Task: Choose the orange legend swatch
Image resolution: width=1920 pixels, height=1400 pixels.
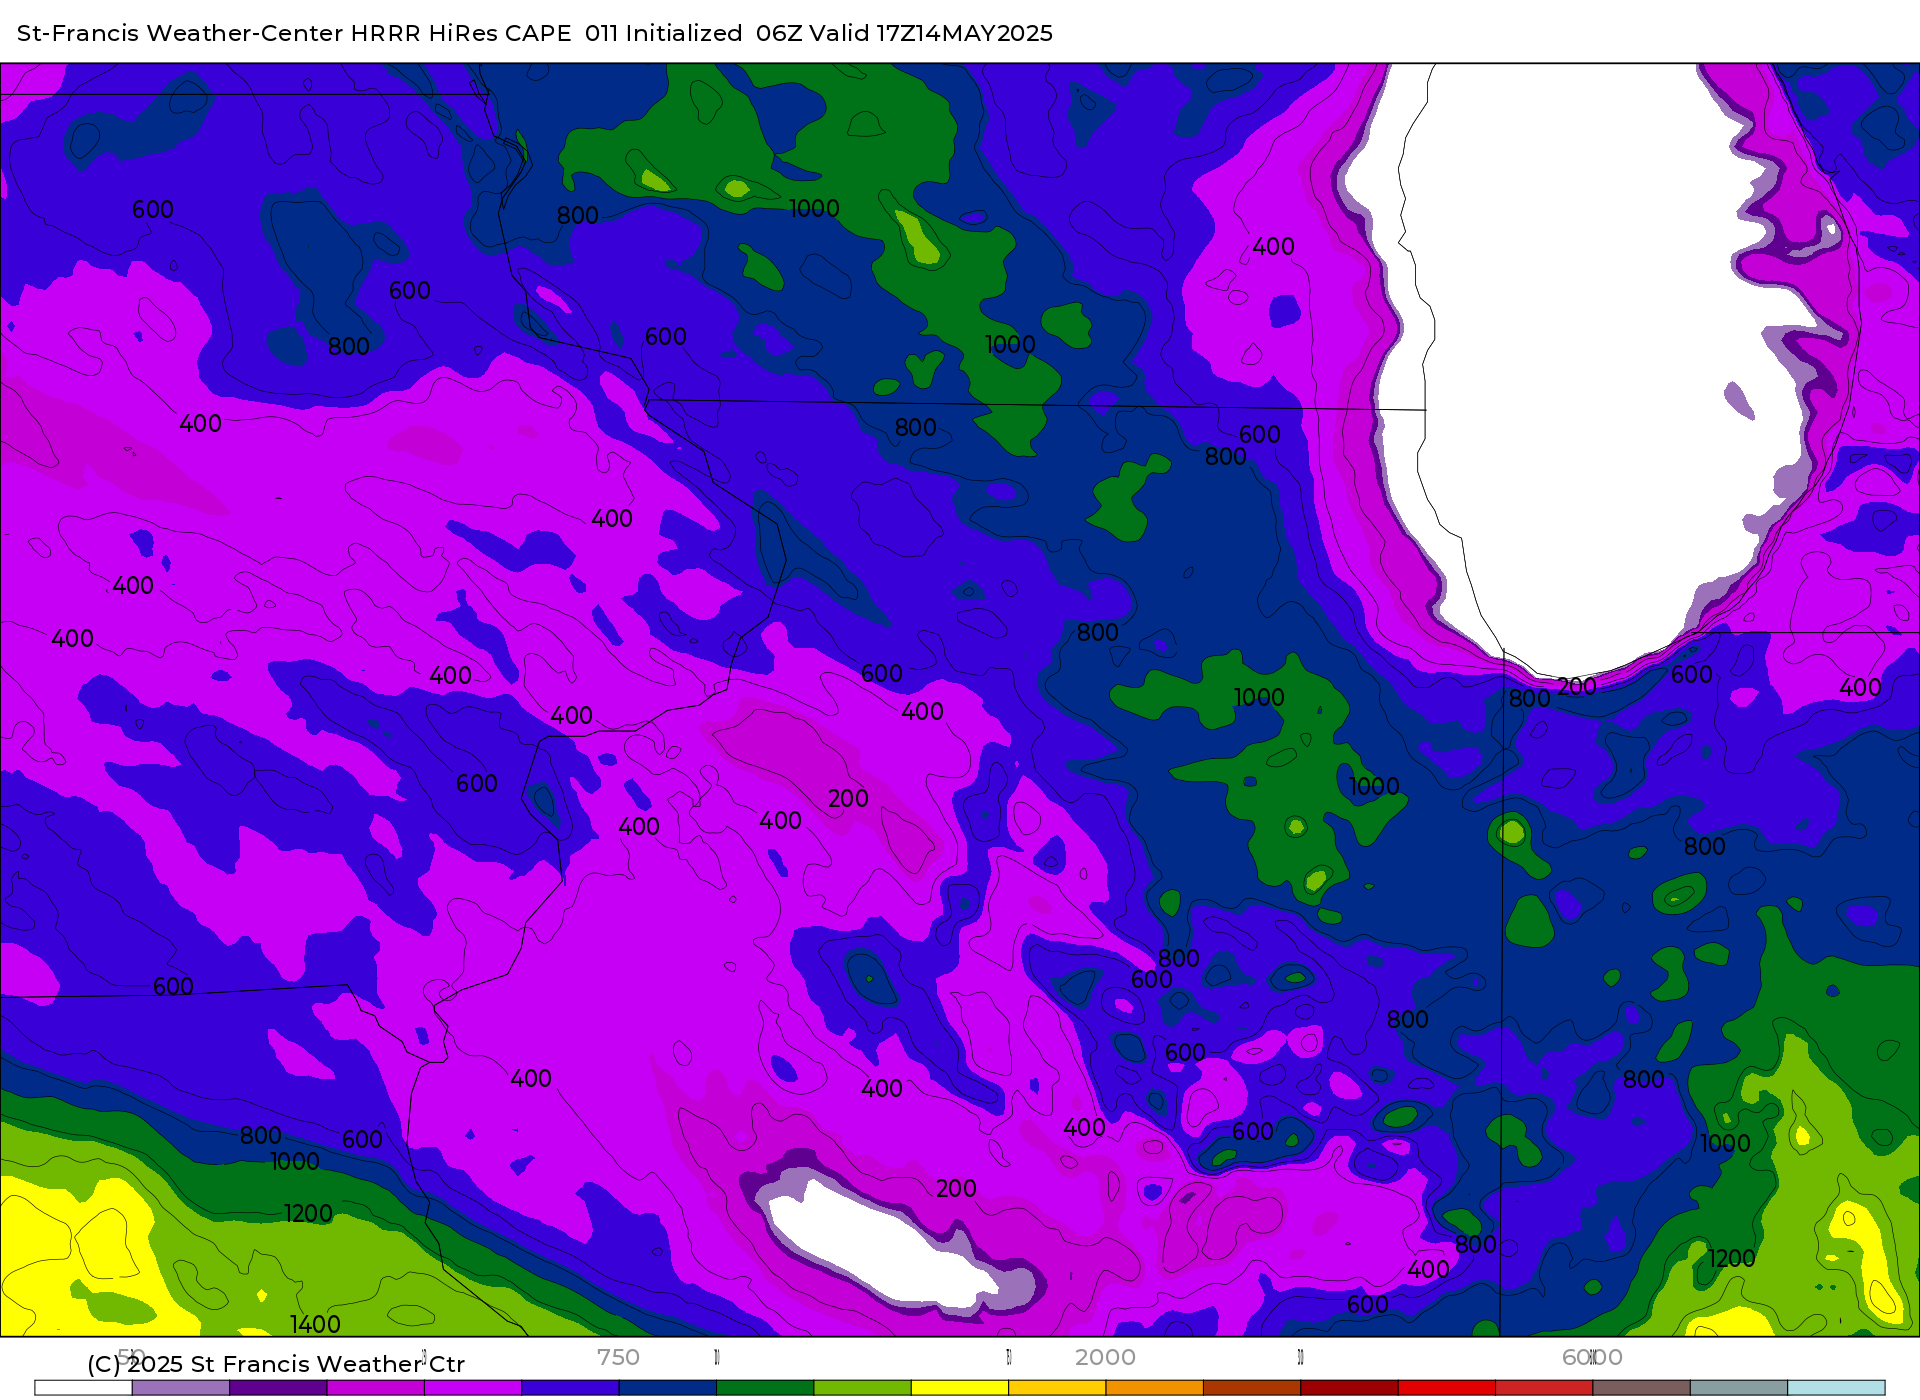Action: coord(1155,1388)
